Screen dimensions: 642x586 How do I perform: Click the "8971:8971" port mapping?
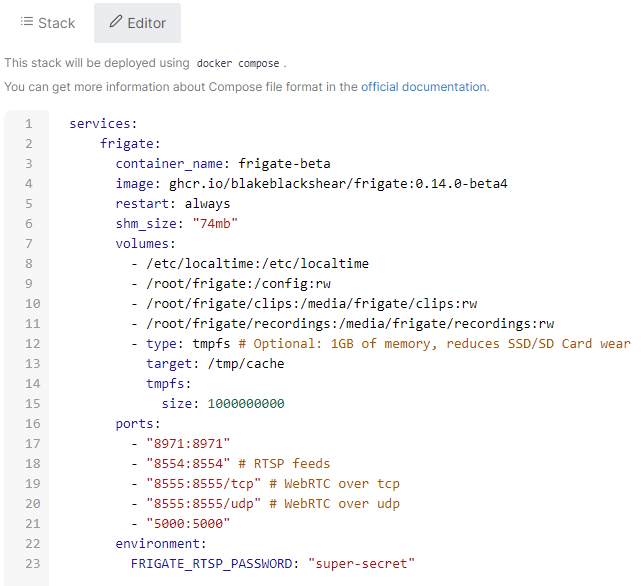(188, 444)
